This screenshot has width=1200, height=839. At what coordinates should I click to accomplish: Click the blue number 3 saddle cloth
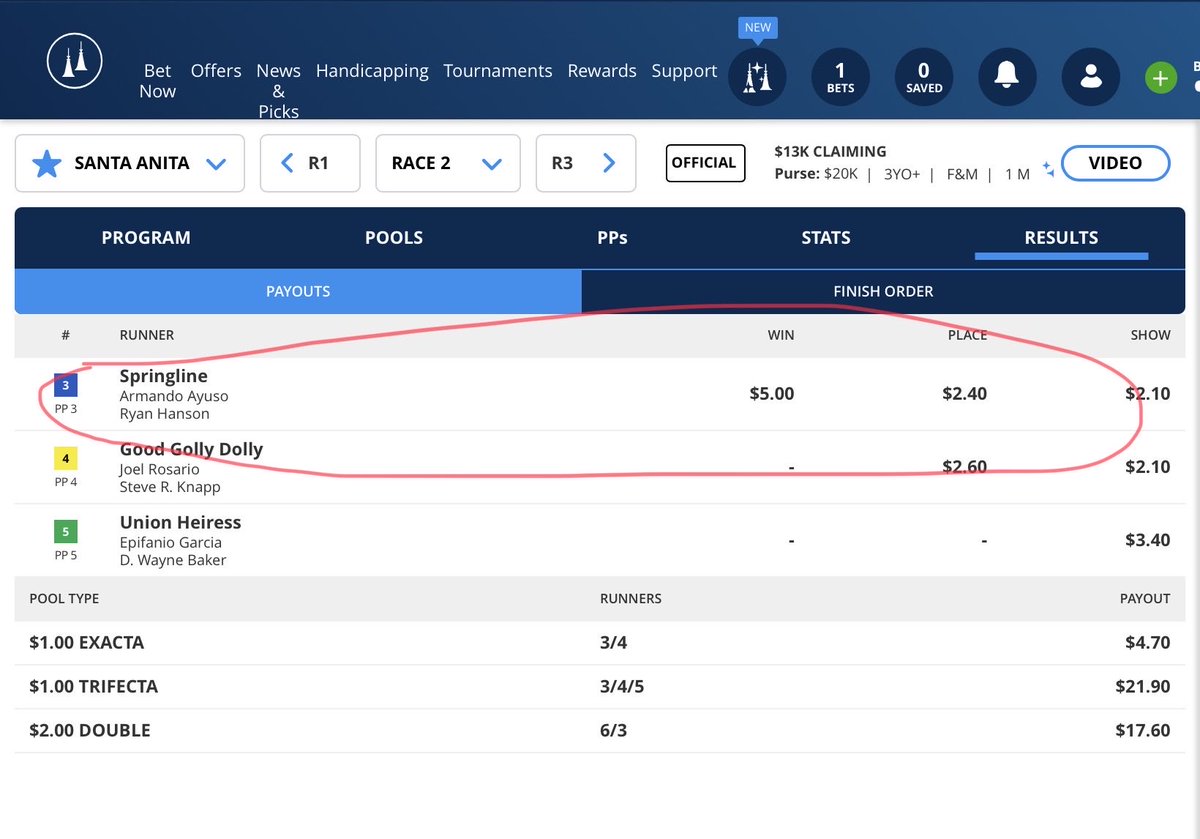pos(65,384)
